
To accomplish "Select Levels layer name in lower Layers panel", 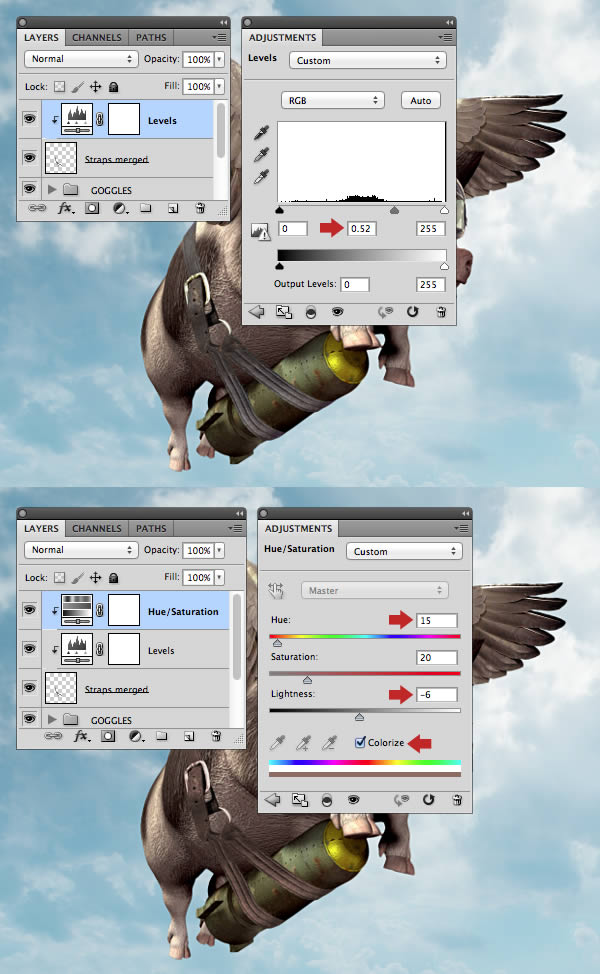I will point(161,650).
